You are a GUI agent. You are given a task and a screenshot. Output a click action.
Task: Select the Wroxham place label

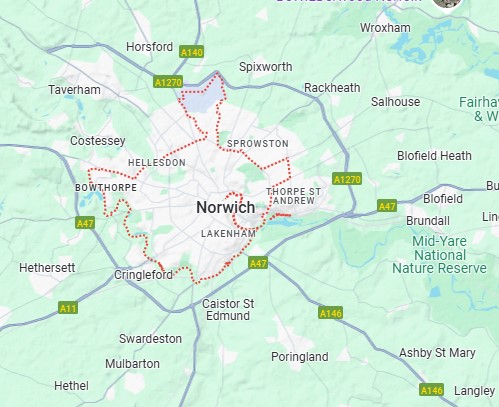(385, 28)
